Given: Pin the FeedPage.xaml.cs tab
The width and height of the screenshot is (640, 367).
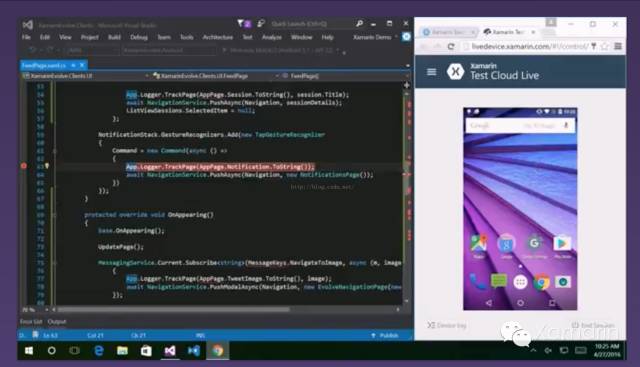Looking at the screenshot, I should tap(73, 65).
